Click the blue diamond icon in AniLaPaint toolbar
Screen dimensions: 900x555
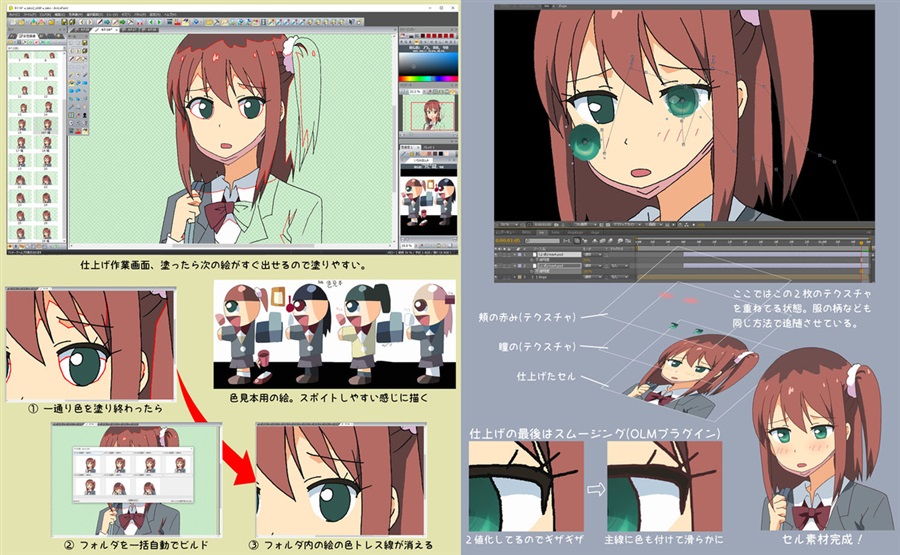tap(196, 22)
